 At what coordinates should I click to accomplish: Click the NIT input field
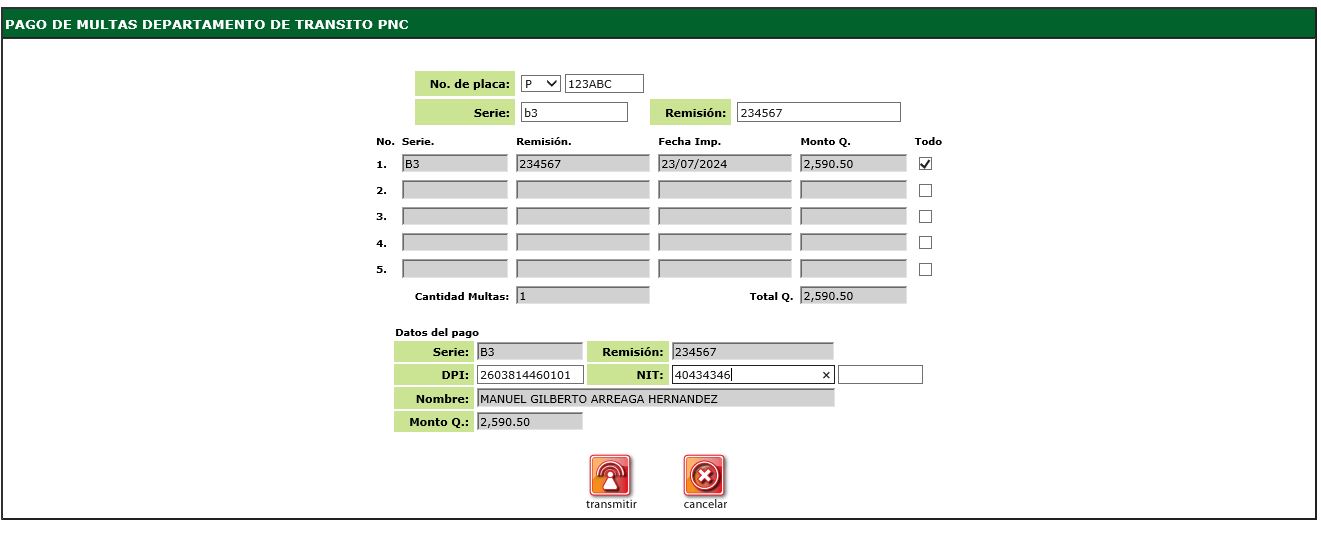(x=745, y=375)
